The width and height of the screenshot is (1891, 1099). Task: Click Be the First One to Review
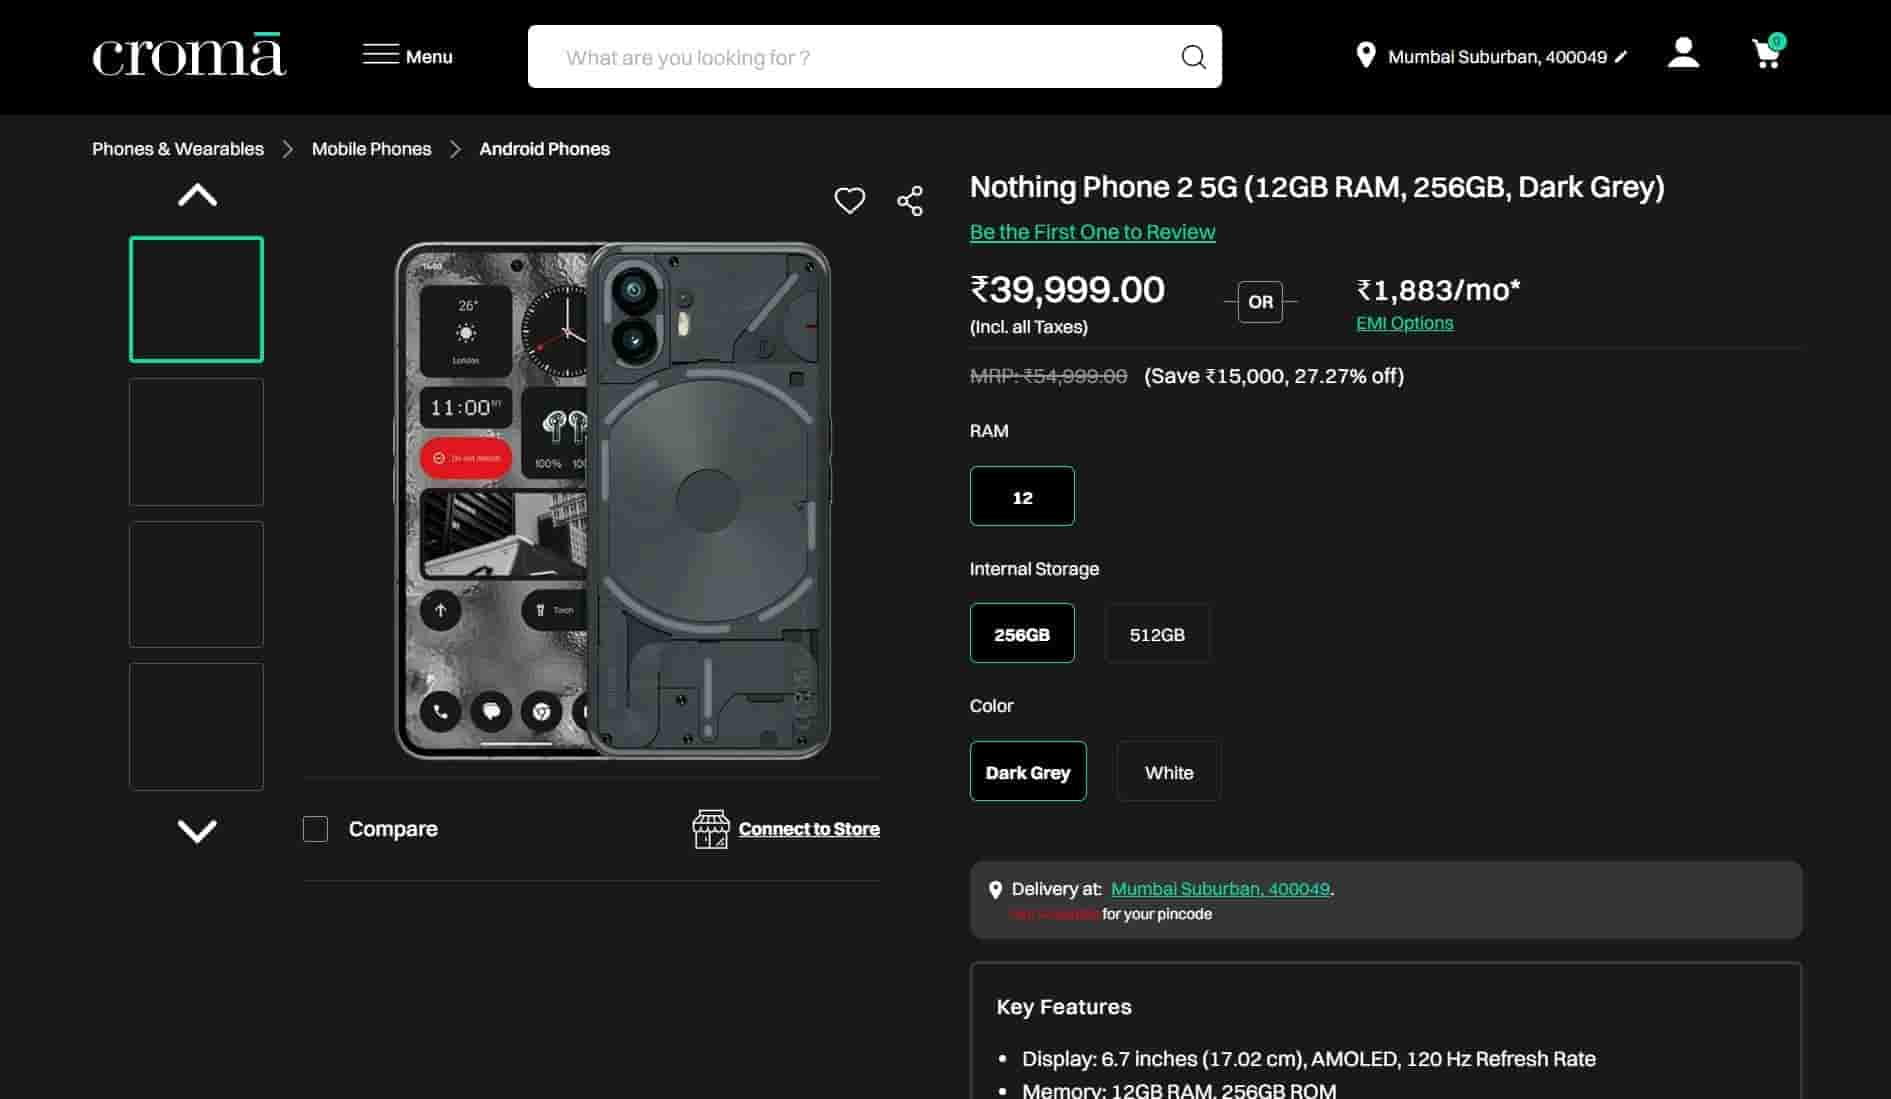pos(1092,232)
